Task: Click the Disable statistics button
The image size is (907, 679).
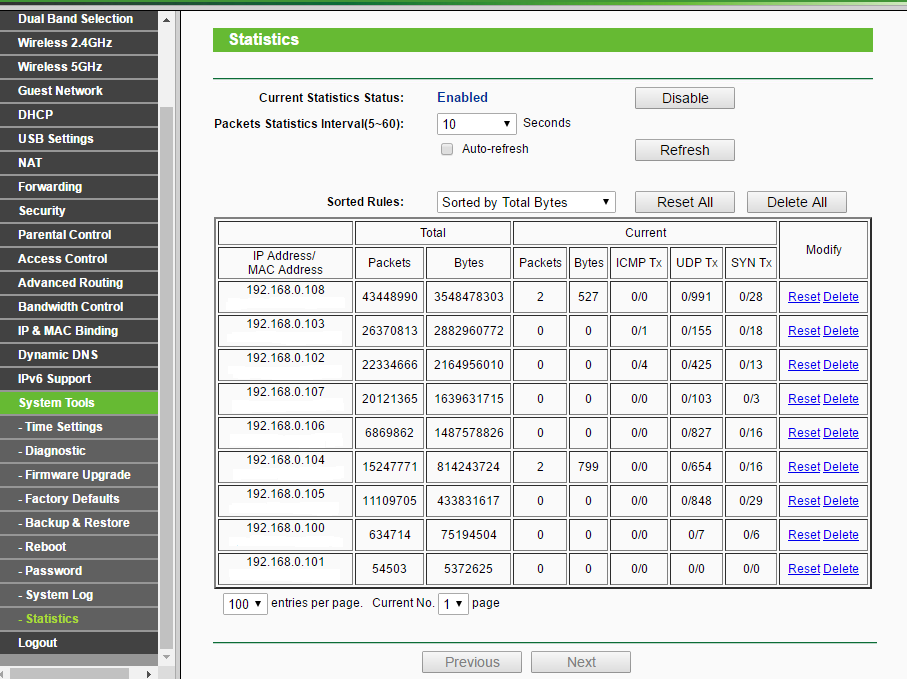Action: (x=684, y=98)
